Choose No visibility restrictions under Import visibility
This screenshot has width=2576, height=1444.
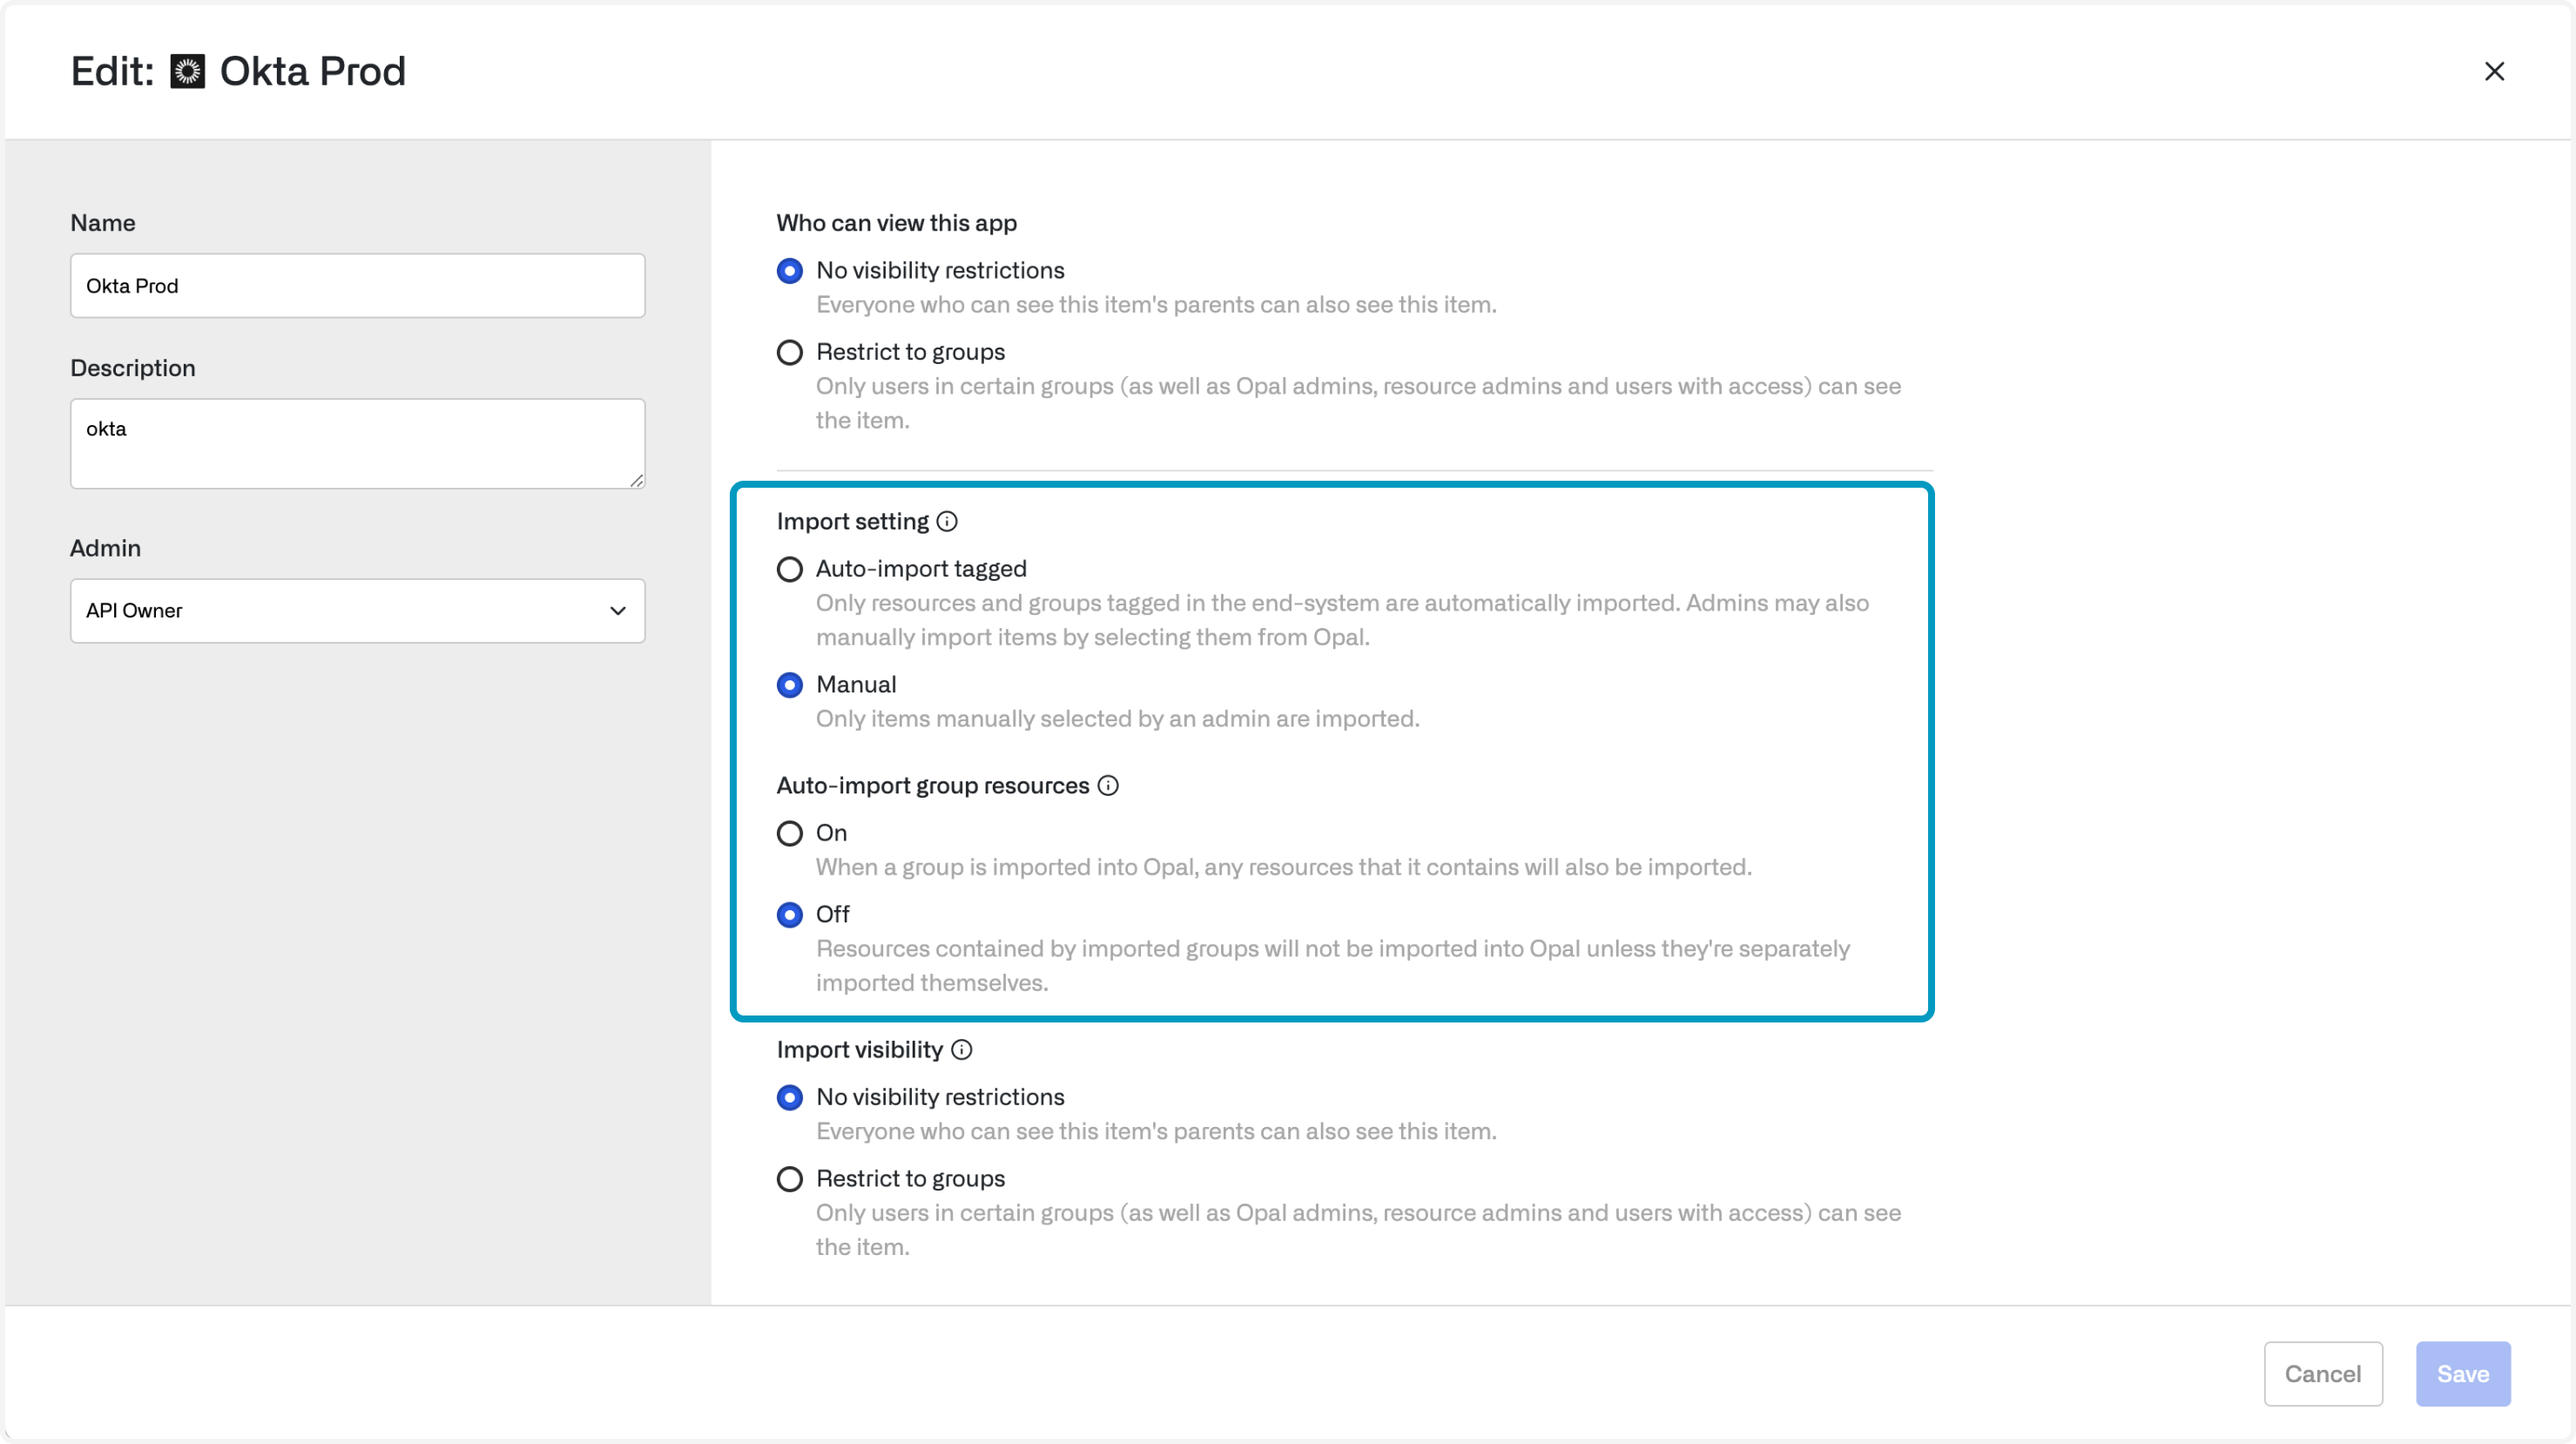point(790,1097)
